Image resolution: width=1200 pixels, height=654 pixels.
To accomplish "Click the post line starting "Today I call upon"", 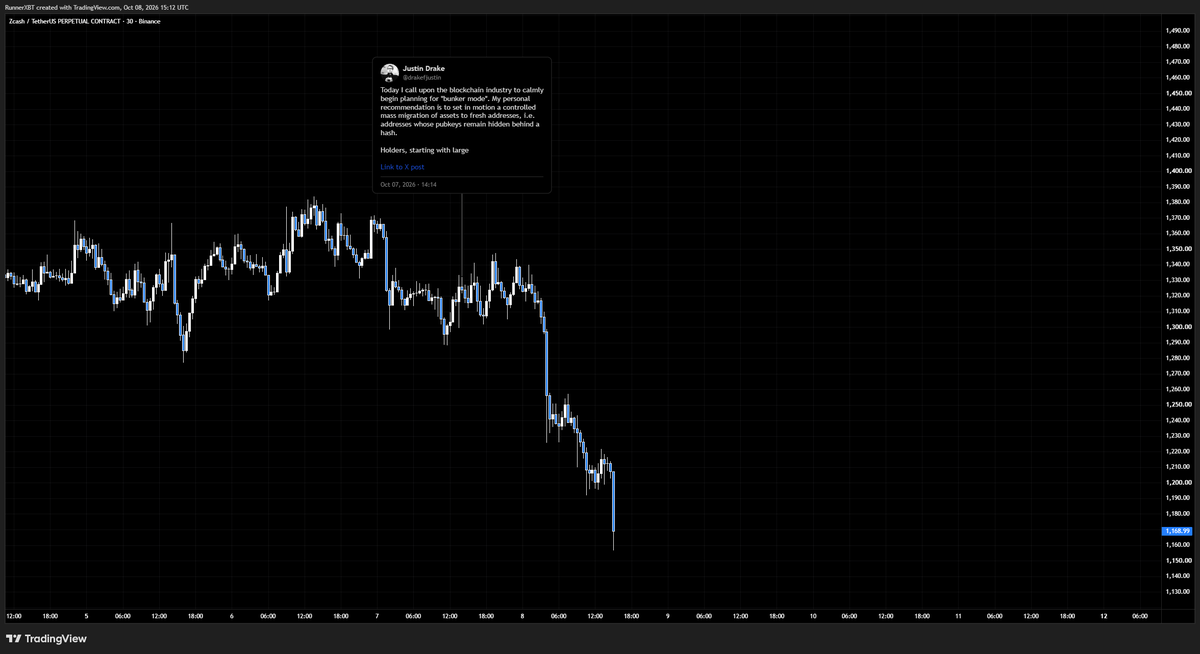I will point(462,90).
